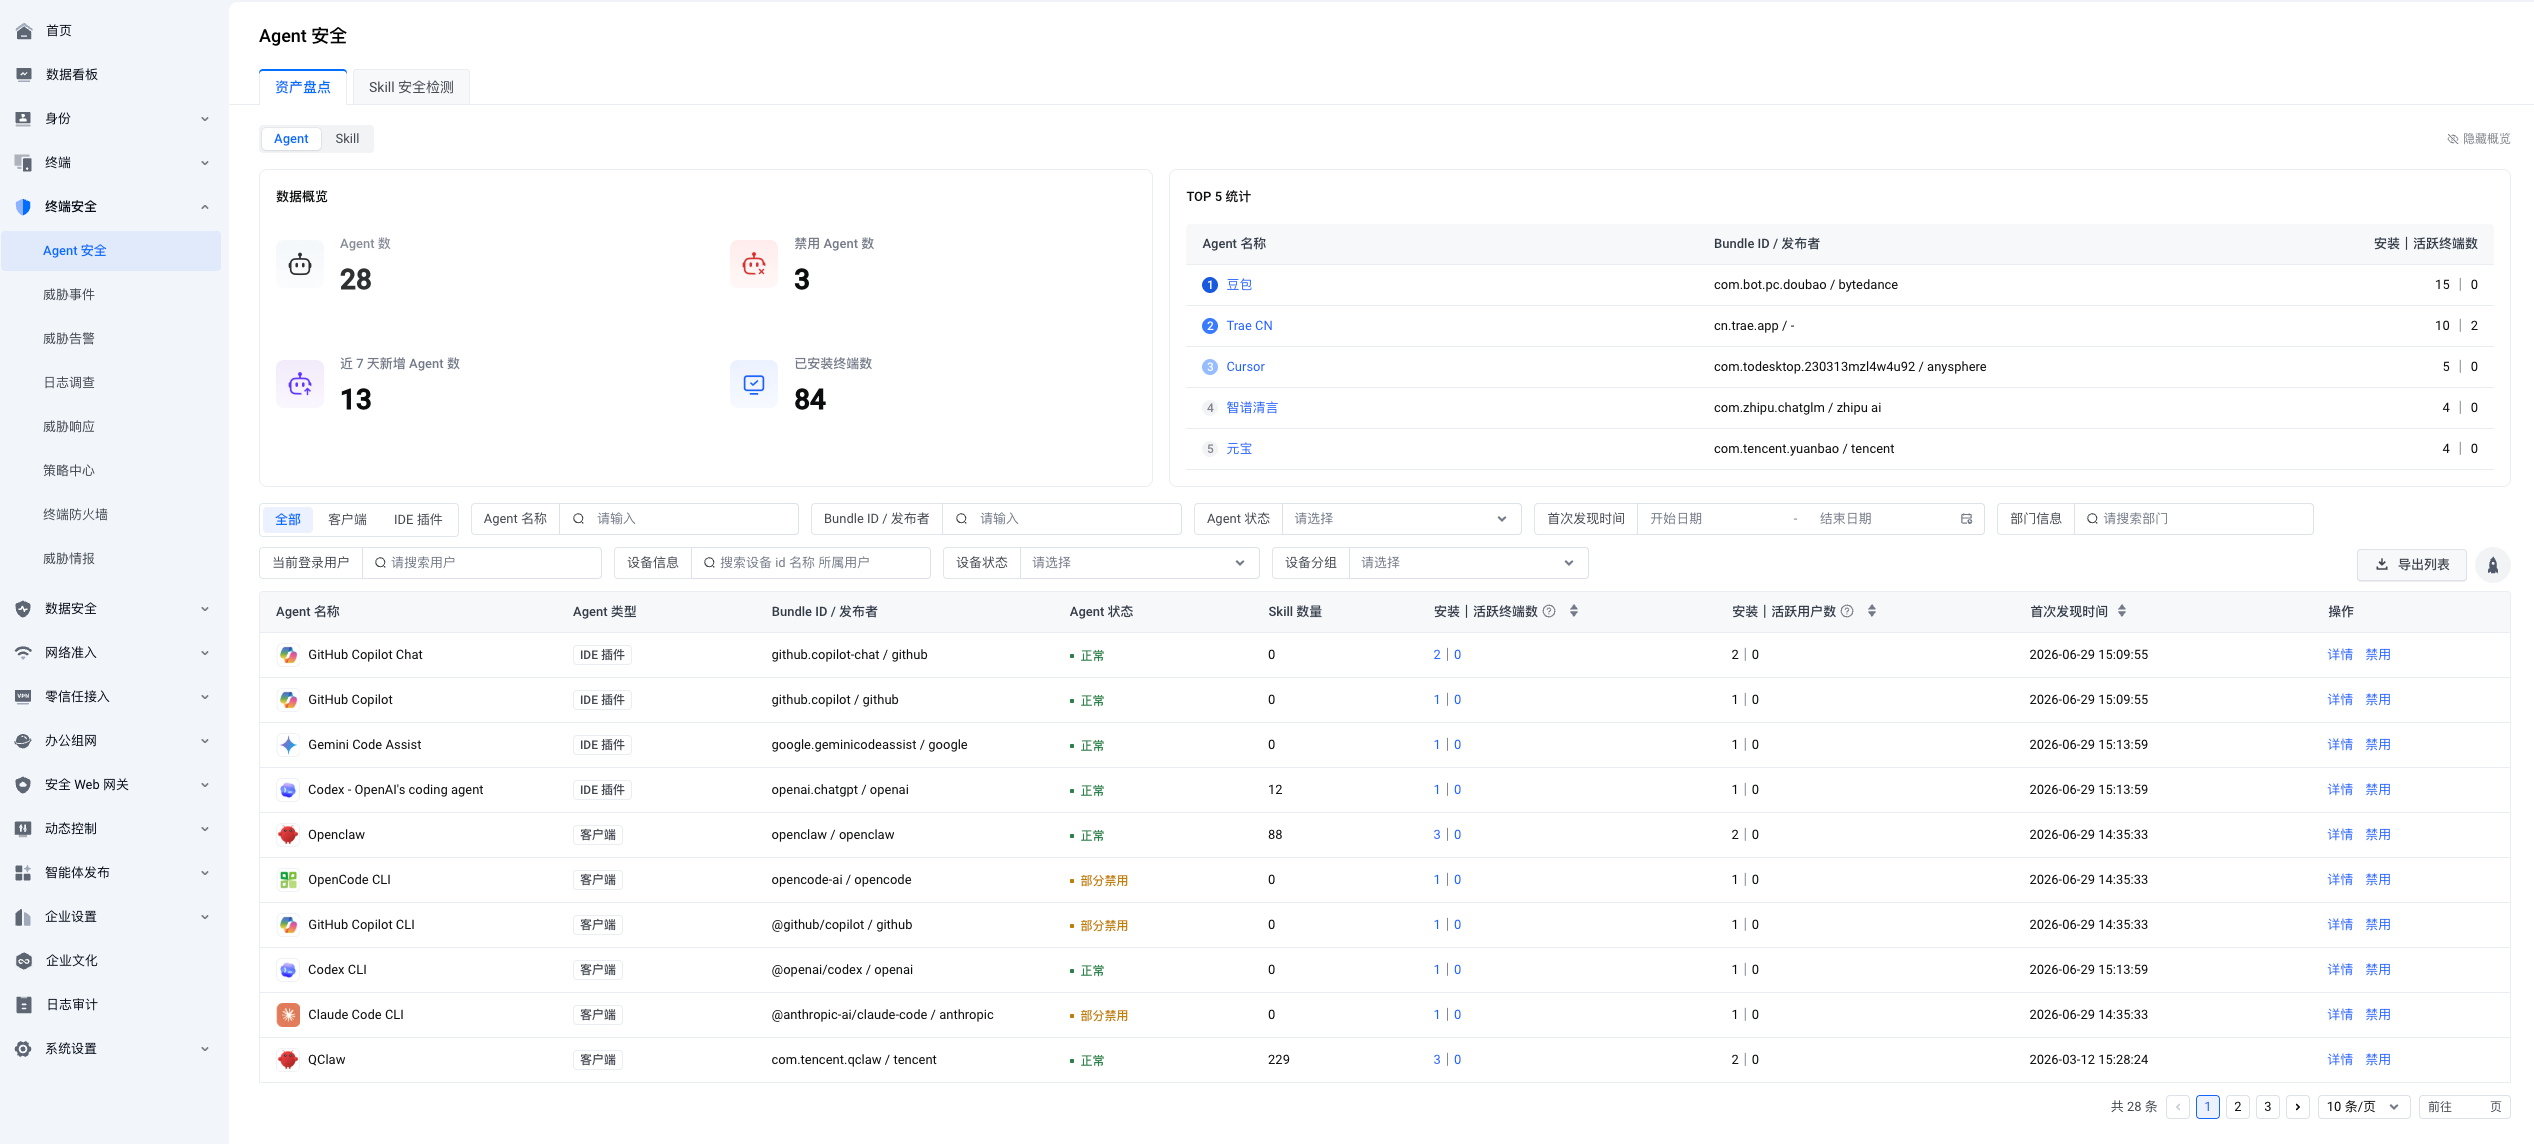Click the 终端安全 shield icon

(24, 207)
